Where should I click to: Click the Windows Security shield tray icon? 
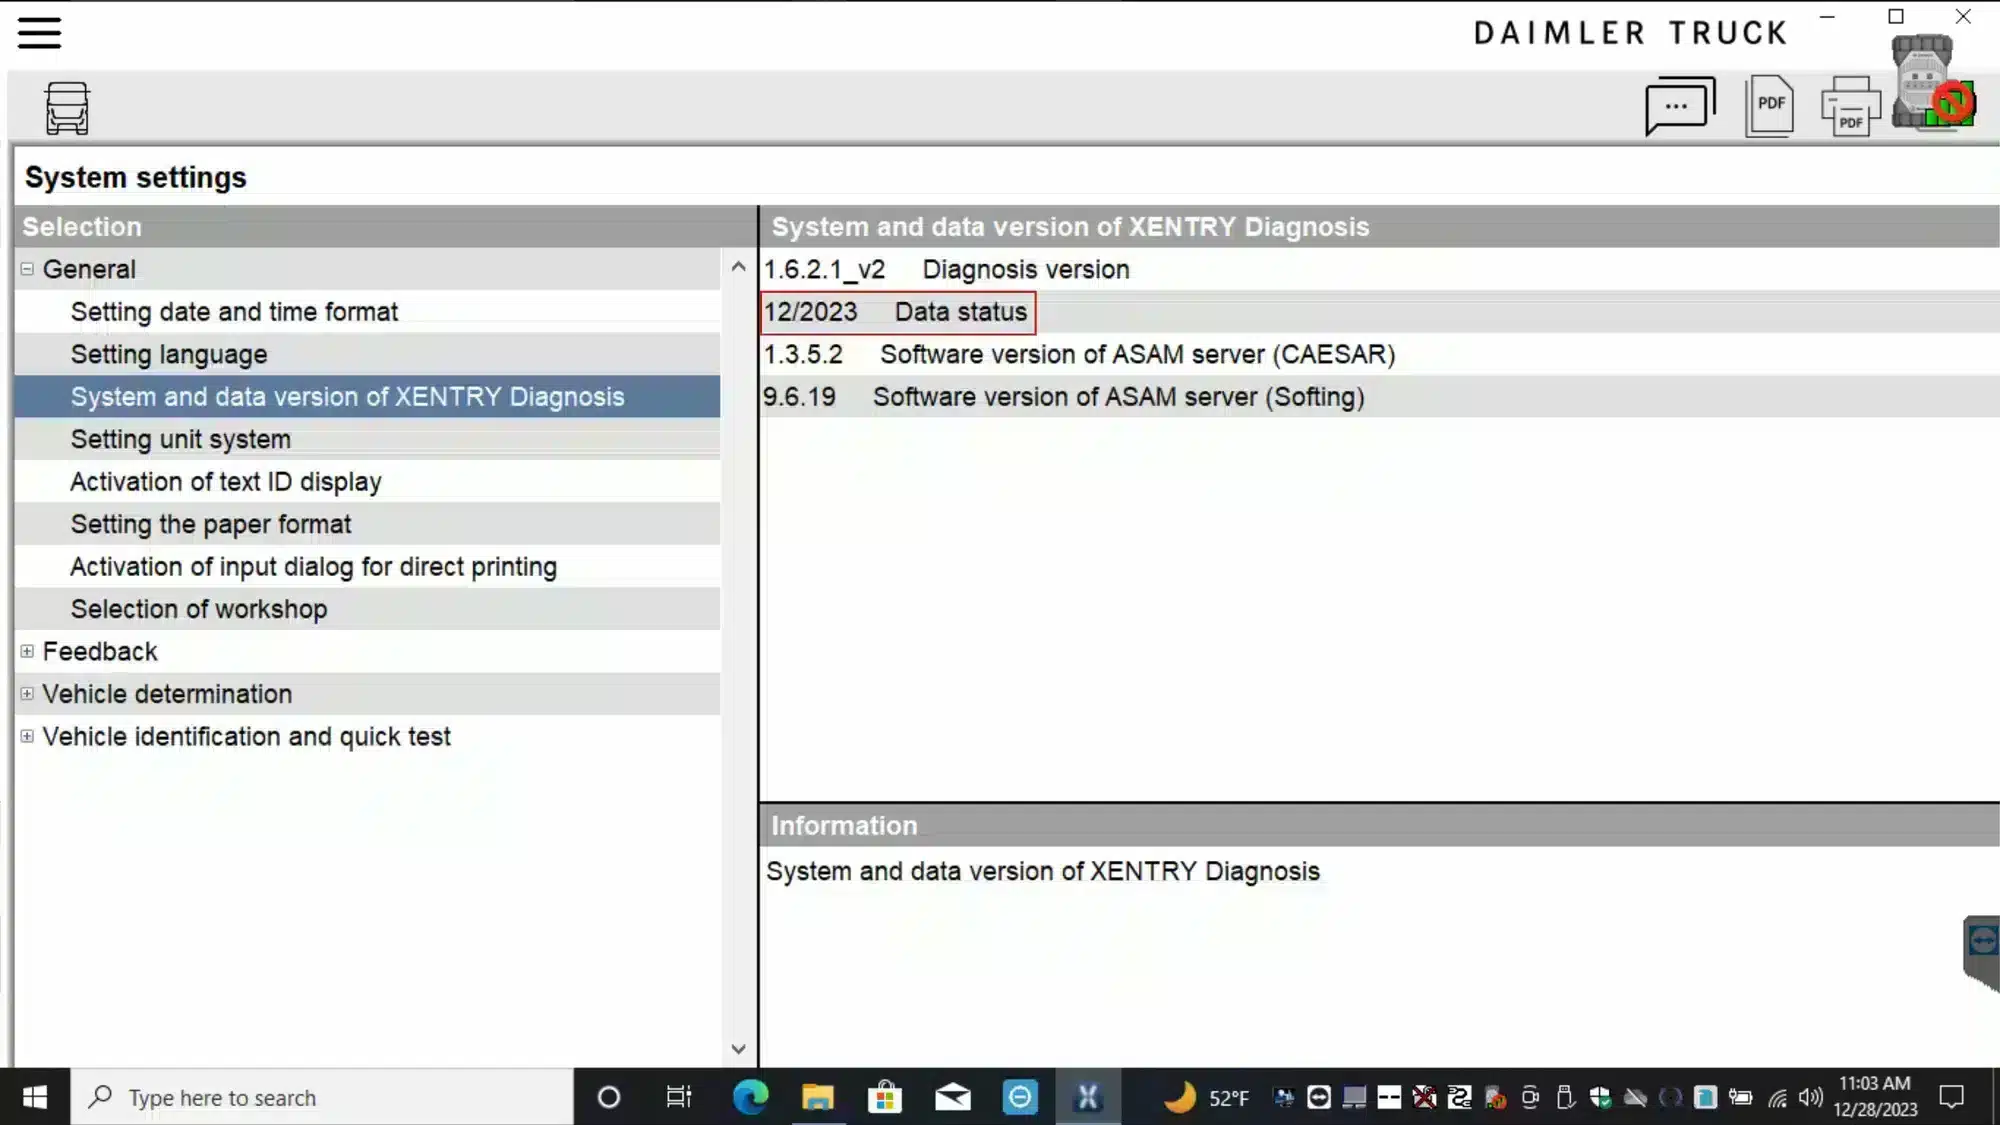click(1600, 1097)
